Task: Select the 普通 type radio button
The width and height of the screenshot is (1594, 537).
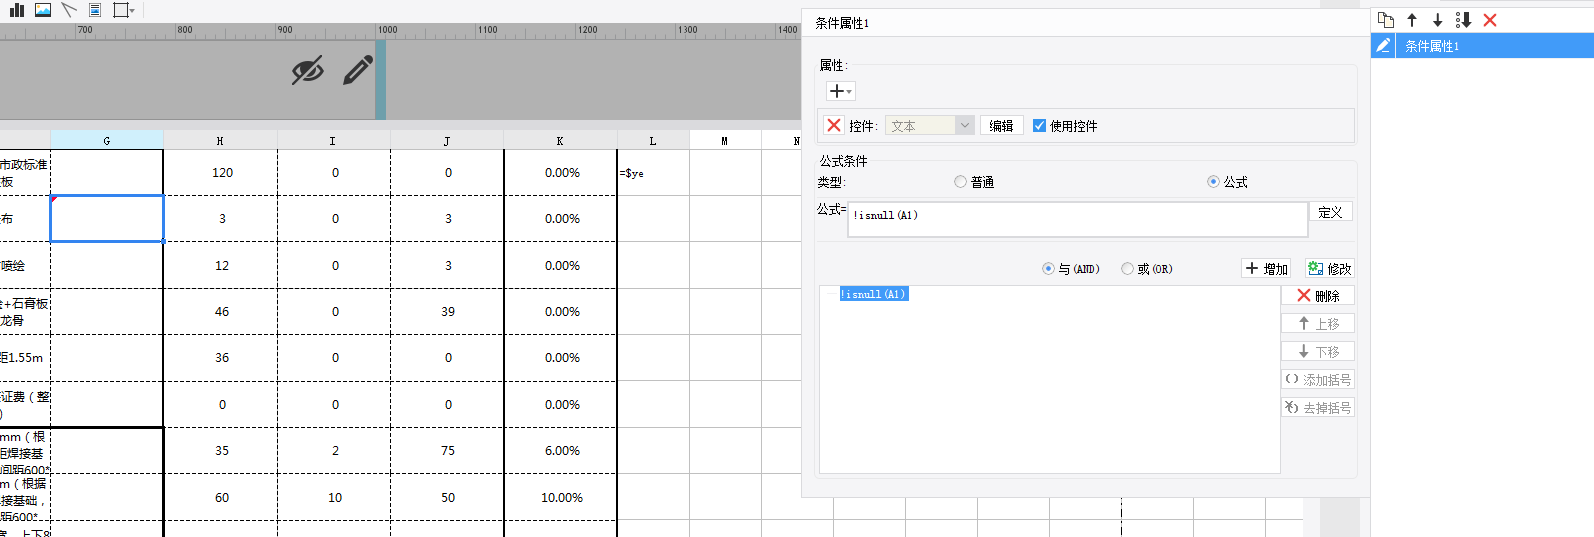Action: point(960,182)
